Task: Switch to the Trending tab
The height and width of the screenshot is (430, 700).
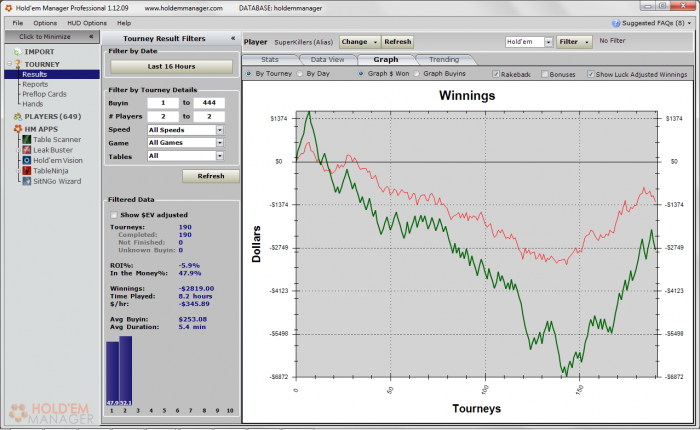Action: click(444, 60)
